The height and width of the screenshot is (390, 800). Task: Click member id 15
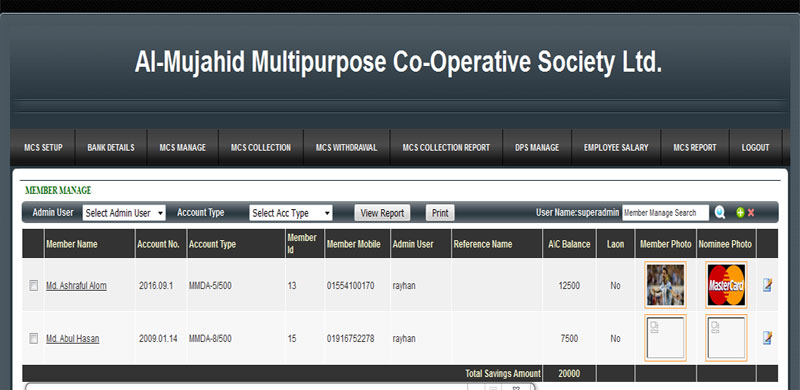pos(292,338)
